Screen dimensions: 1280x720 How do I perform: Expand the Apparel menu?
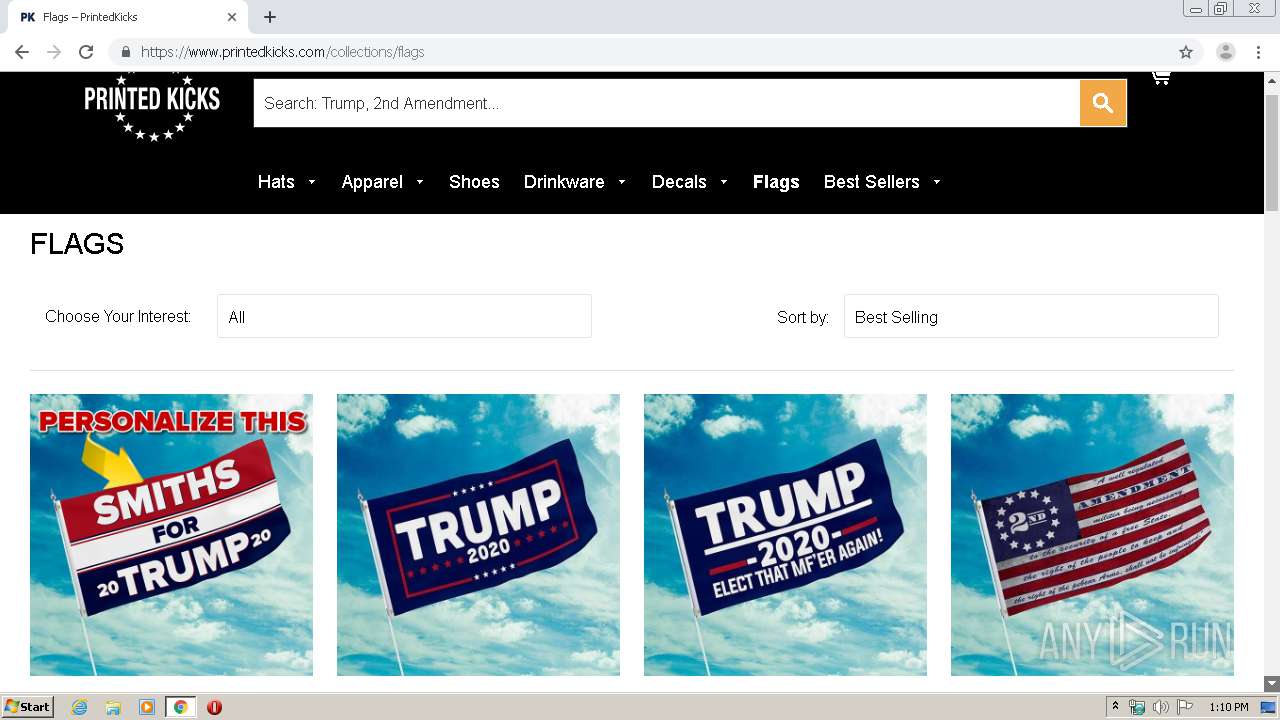(383, 182)
